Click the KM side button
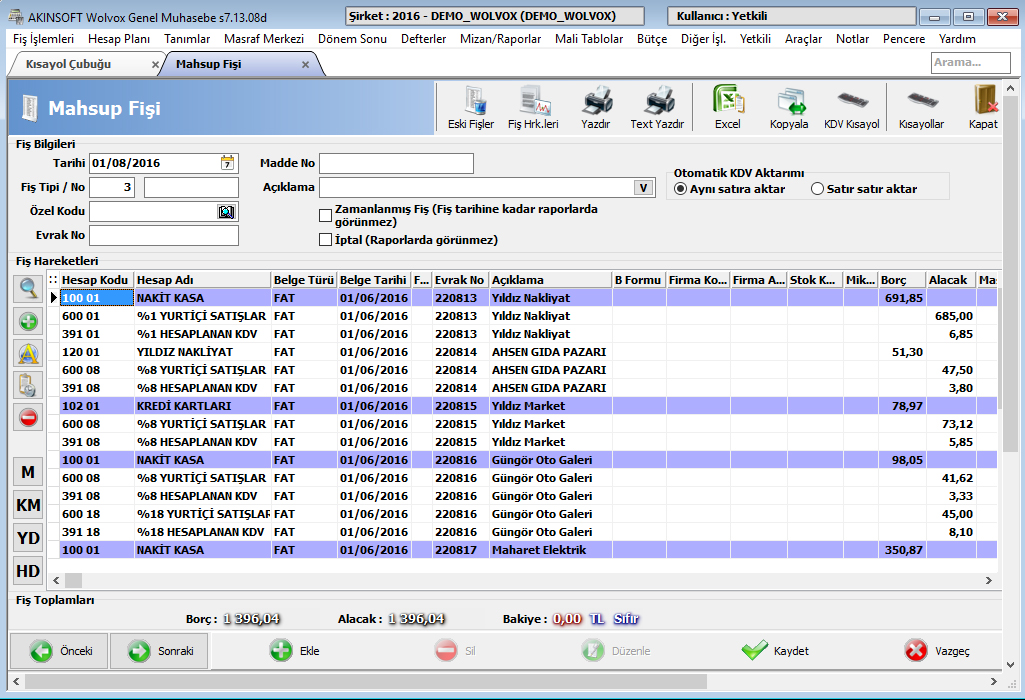Image resolution: width=1025 pixels, height=700 pixels. [x=28, y=505]
